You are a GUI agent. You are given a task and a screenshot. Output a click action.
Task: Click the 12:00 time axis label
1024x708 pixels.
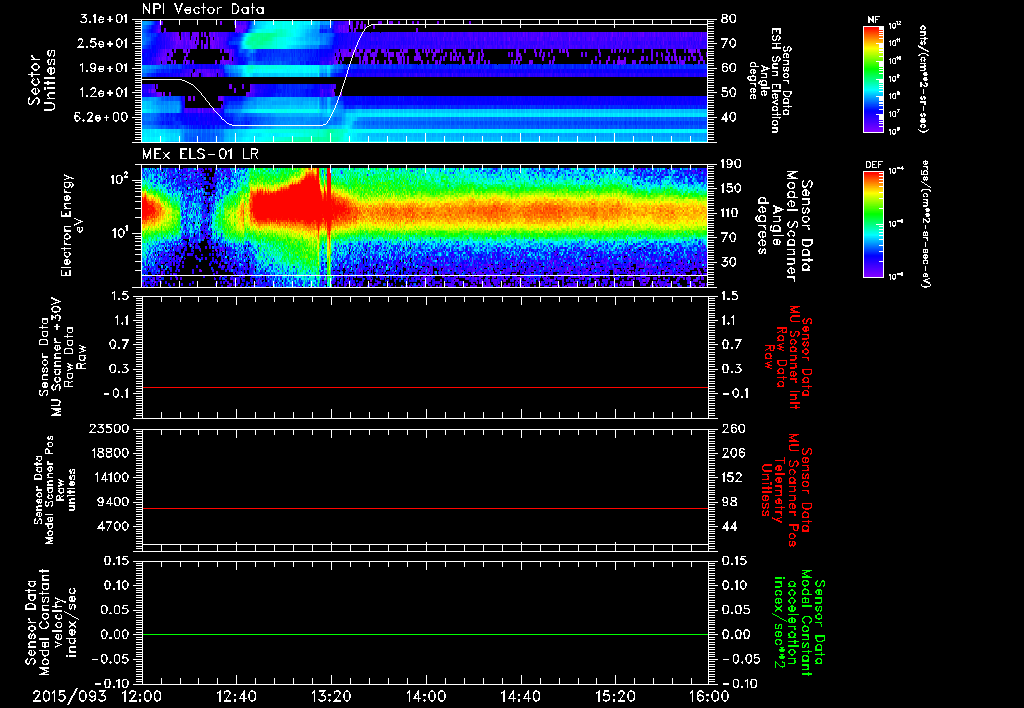[142, 697]
